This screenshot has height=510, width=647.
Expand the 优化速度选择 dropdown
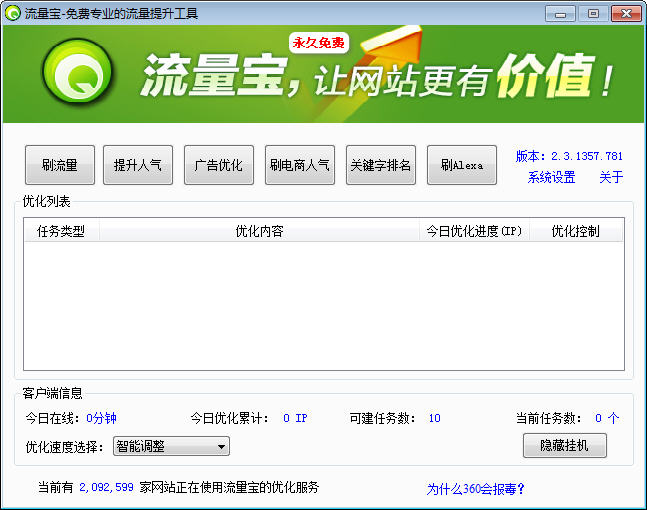coord(171,446)
